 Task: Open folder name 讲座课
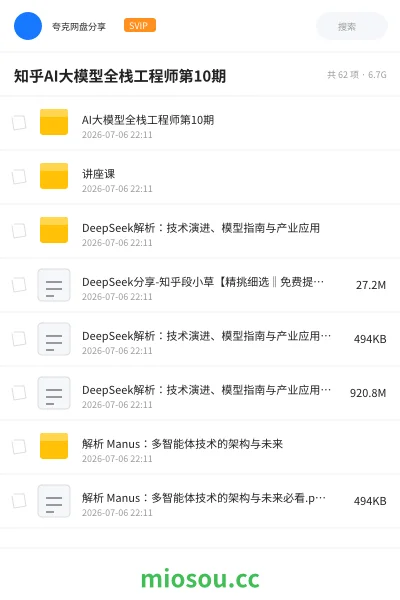point(98,174)
